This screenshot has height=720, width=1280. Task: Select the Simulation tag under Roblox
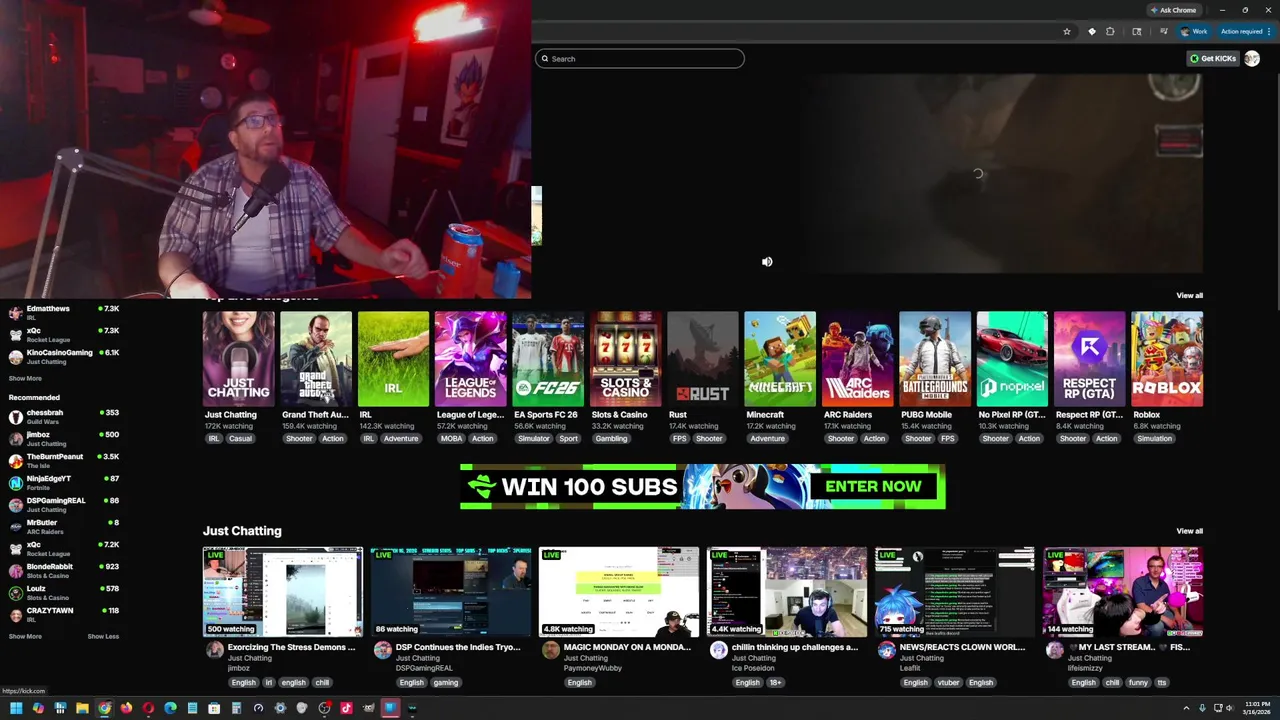point(1154,438)
